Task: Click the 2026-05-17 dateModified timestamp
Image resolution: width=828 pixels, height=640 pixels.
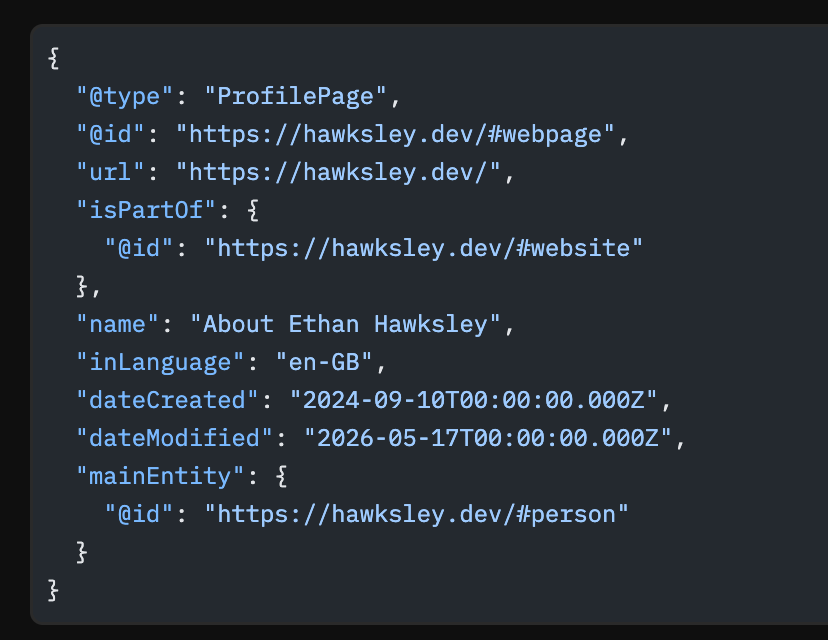Action: point(488,439)
